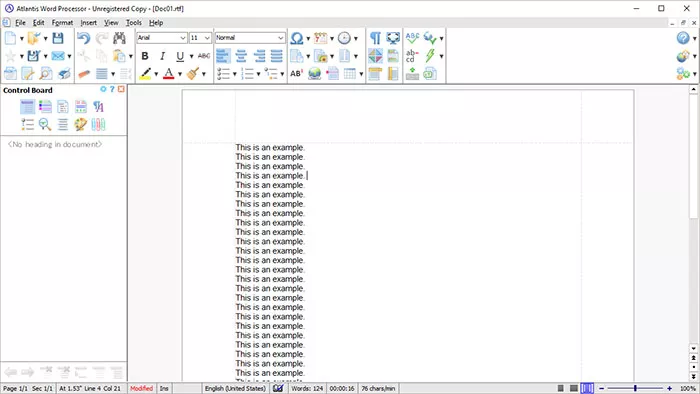The width and height of the screenshot is (700, 394).
Task: Open the Normal style dropdown
Action: [250, 38]
